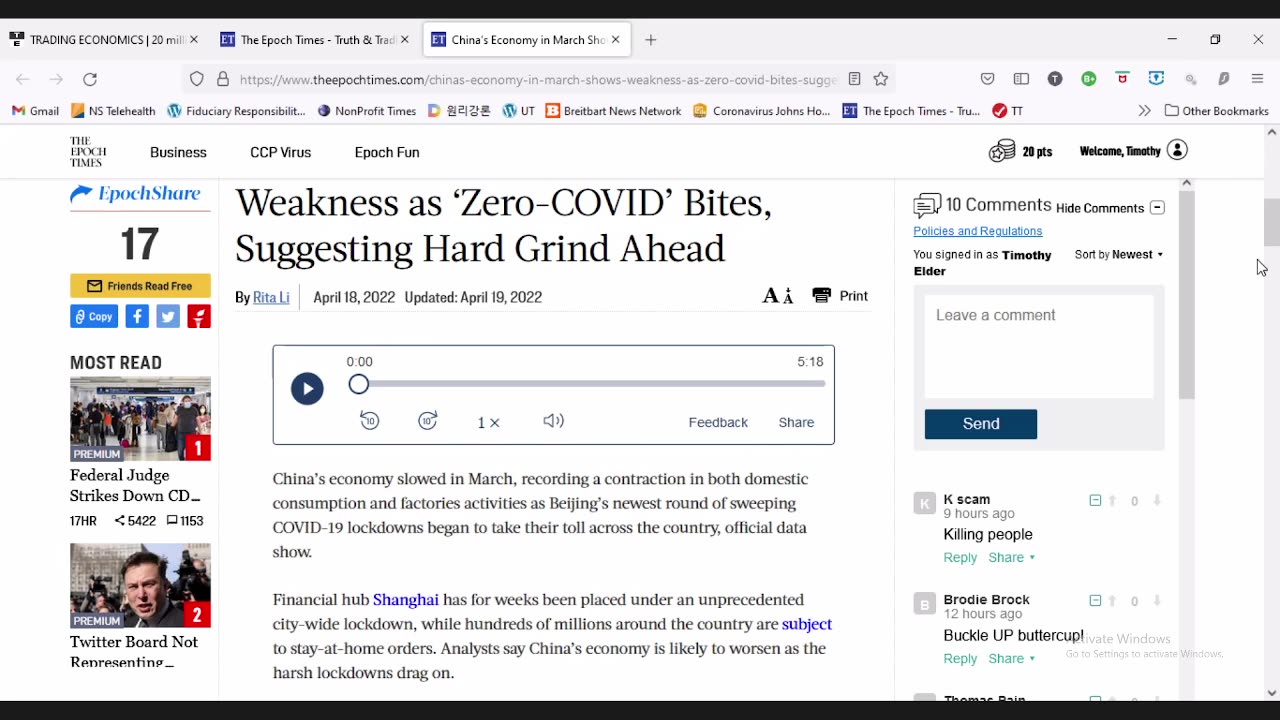Skip audio forward ten seconds
This screenshot has width=1280, height=720.
coord(428,421)
